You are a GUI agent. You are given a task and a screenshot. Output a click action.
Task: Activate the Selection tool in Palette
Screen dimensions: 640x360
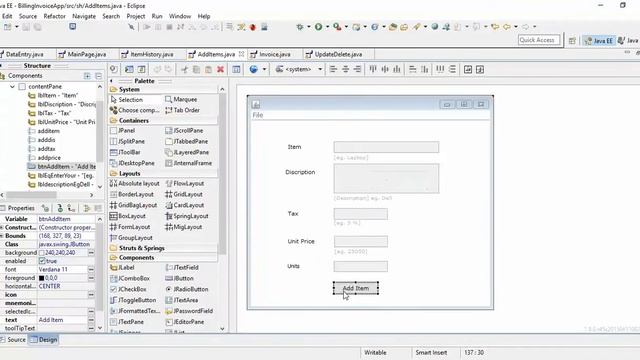tap(126, 100)
